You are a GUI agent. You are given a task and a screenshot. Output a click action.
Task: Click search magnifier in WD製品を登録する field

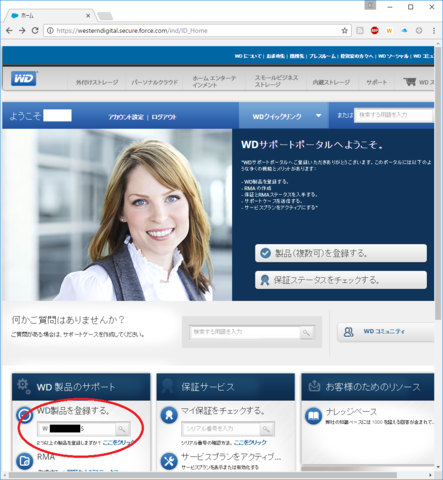(x=122, y=429)
